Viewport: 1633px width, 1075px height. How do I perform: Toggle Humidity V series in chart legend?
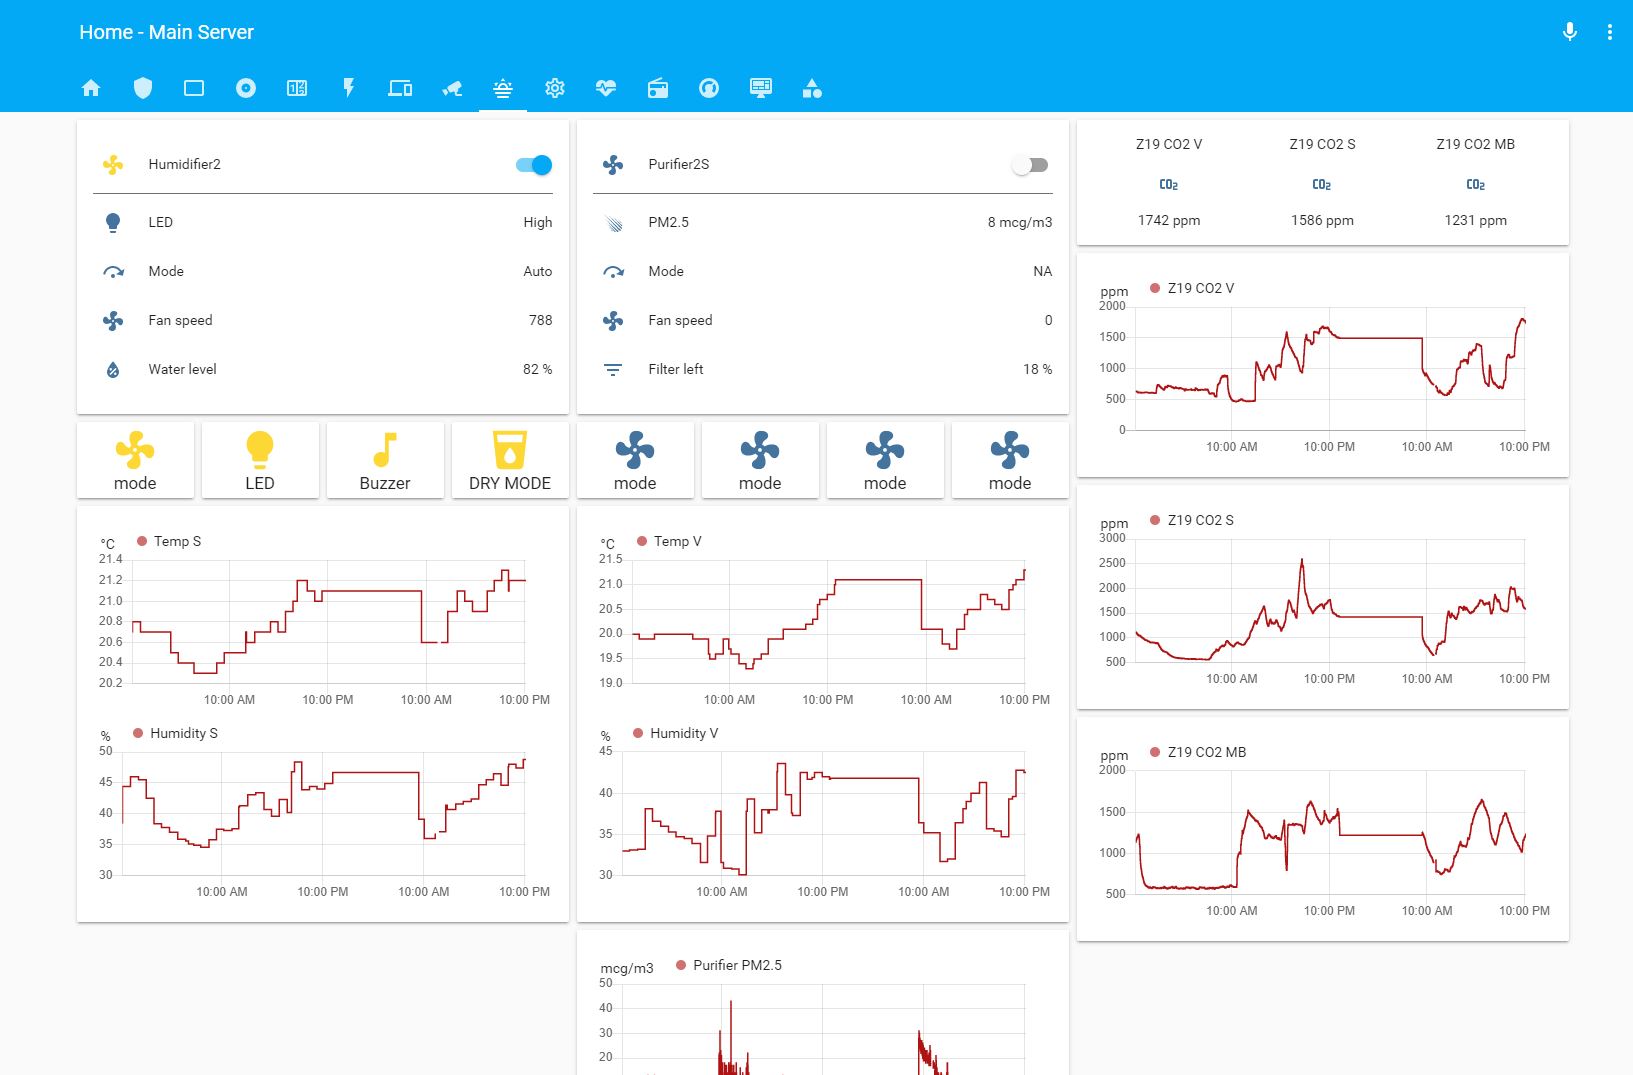coord(675,733)
